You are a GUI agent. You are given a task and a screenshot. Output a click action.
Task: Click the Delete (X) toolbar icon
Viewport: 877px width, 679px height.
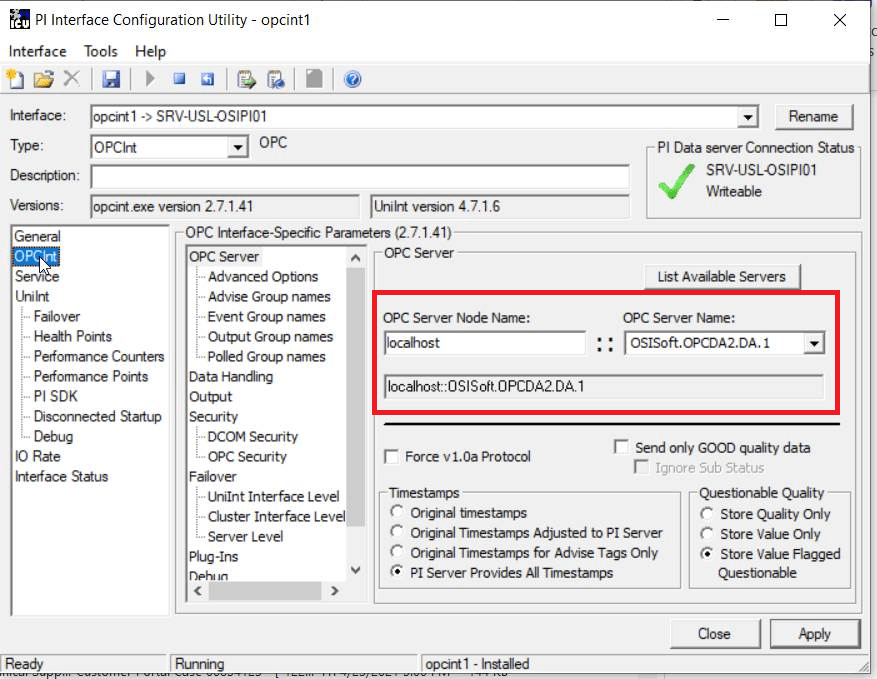(72, 79)
